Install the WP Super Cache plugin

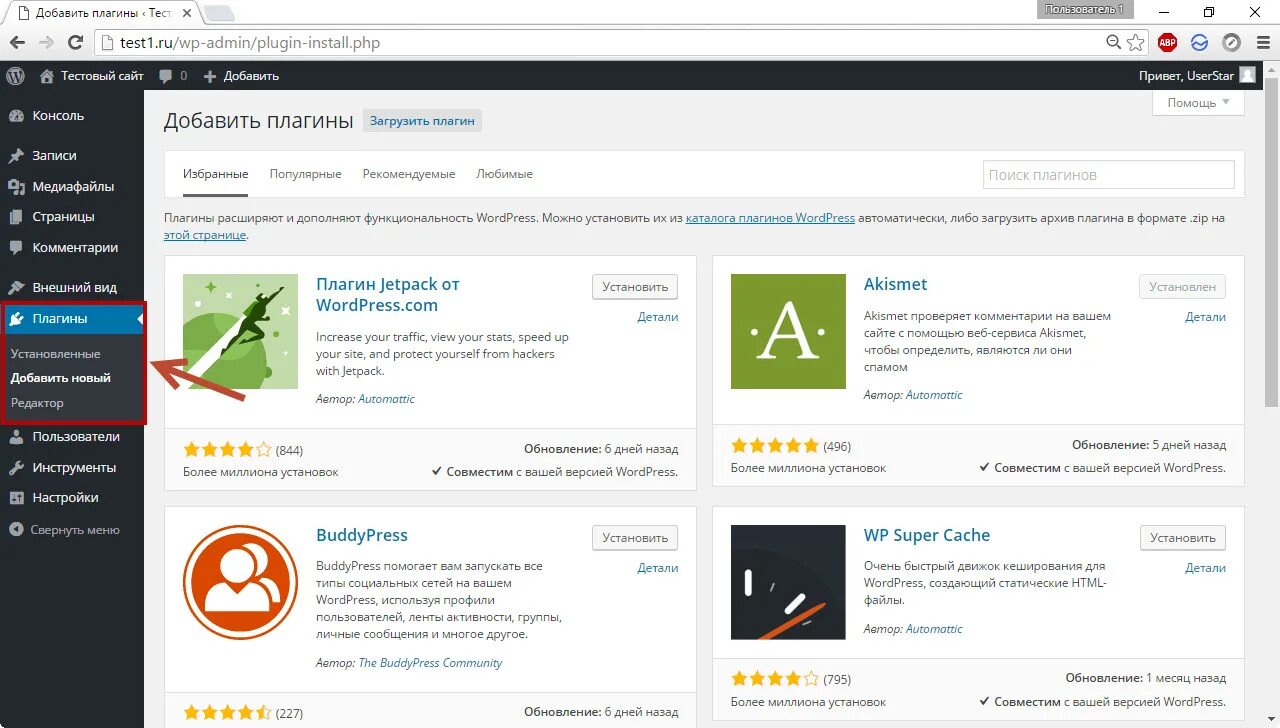click(x=1182, y=537)
